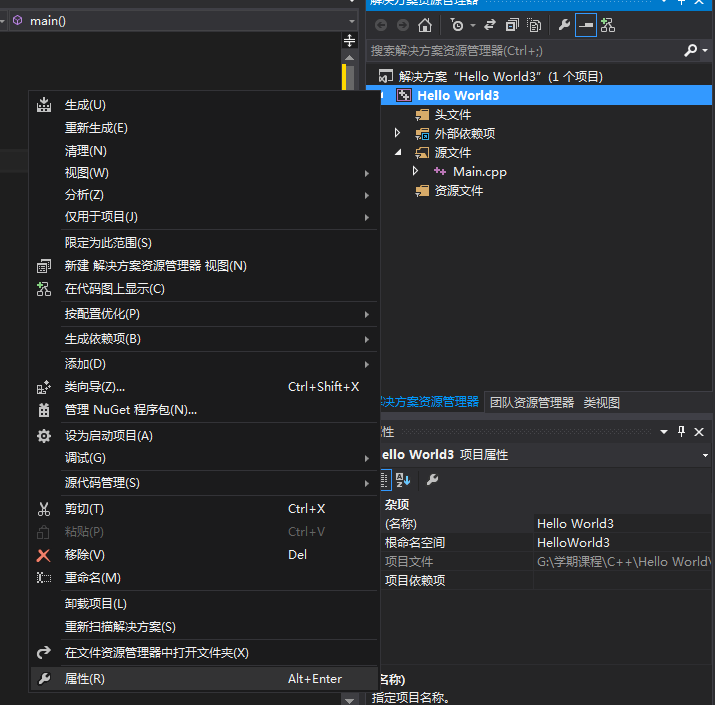Select the 项目依赖项 property row
Screen dimensions: 715x705
pyautogui.click(x=545, y=581)
